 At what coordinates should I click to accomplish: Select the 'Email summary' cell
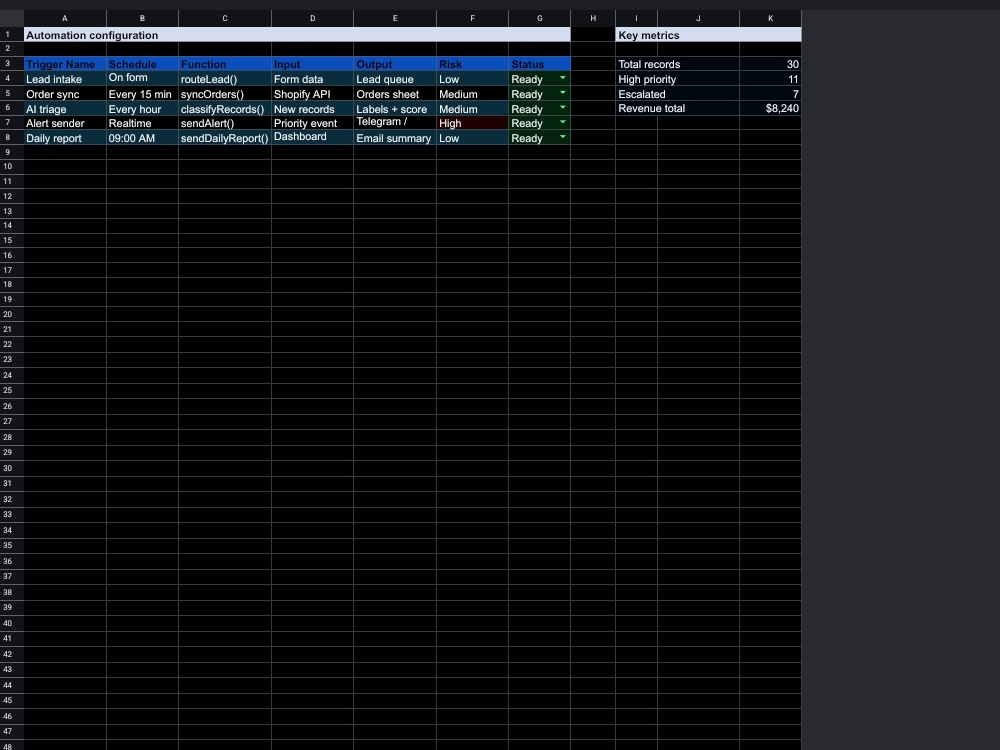coord(395,138)
